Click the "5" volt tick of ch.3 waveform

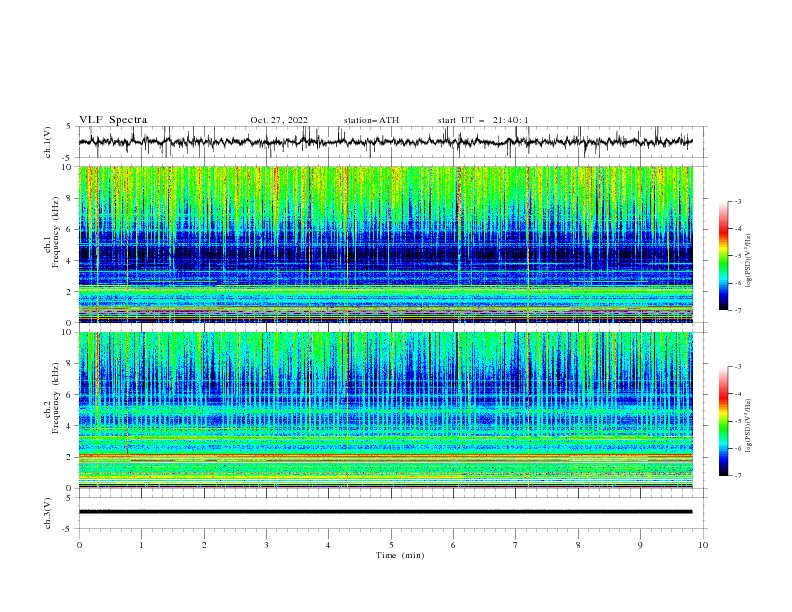click(69, 498)
